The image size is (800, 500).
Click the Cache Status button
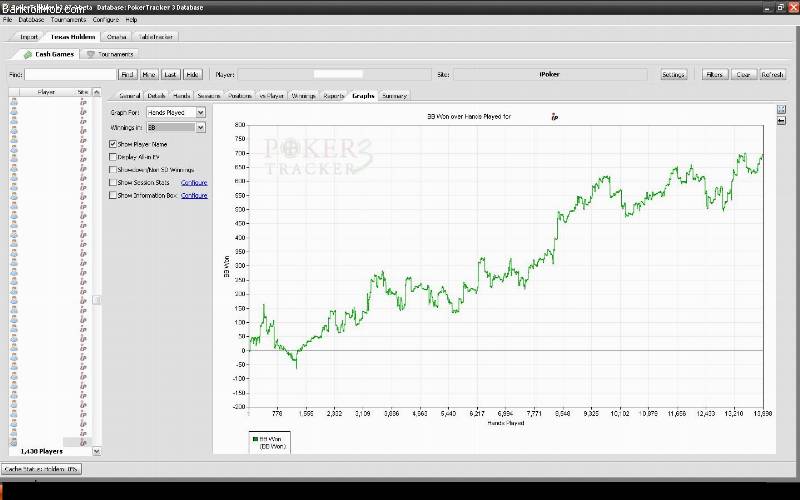pos(41,469)
